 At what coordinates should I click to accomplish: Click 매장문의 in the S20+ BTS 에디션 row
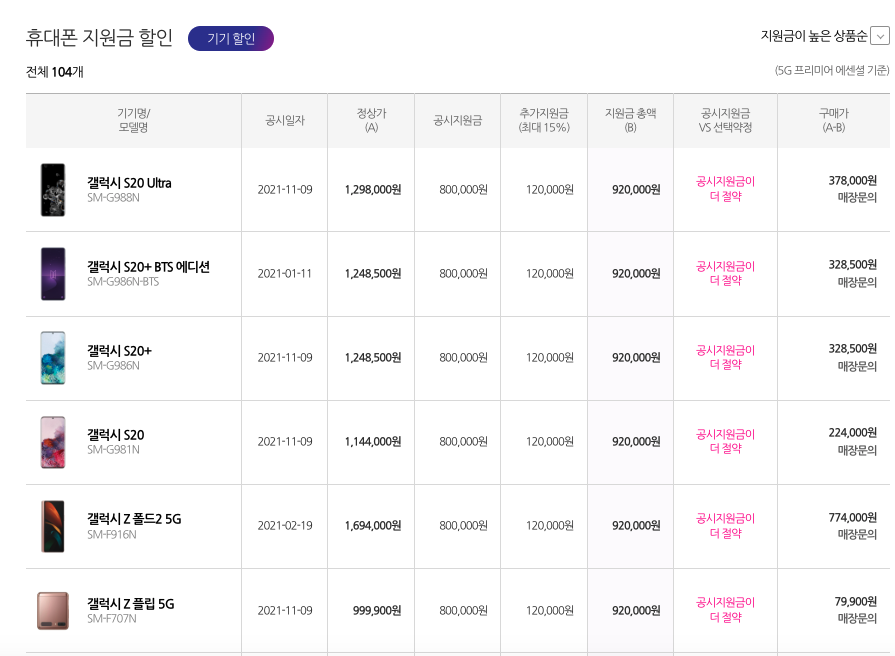(x=857, y=282)
